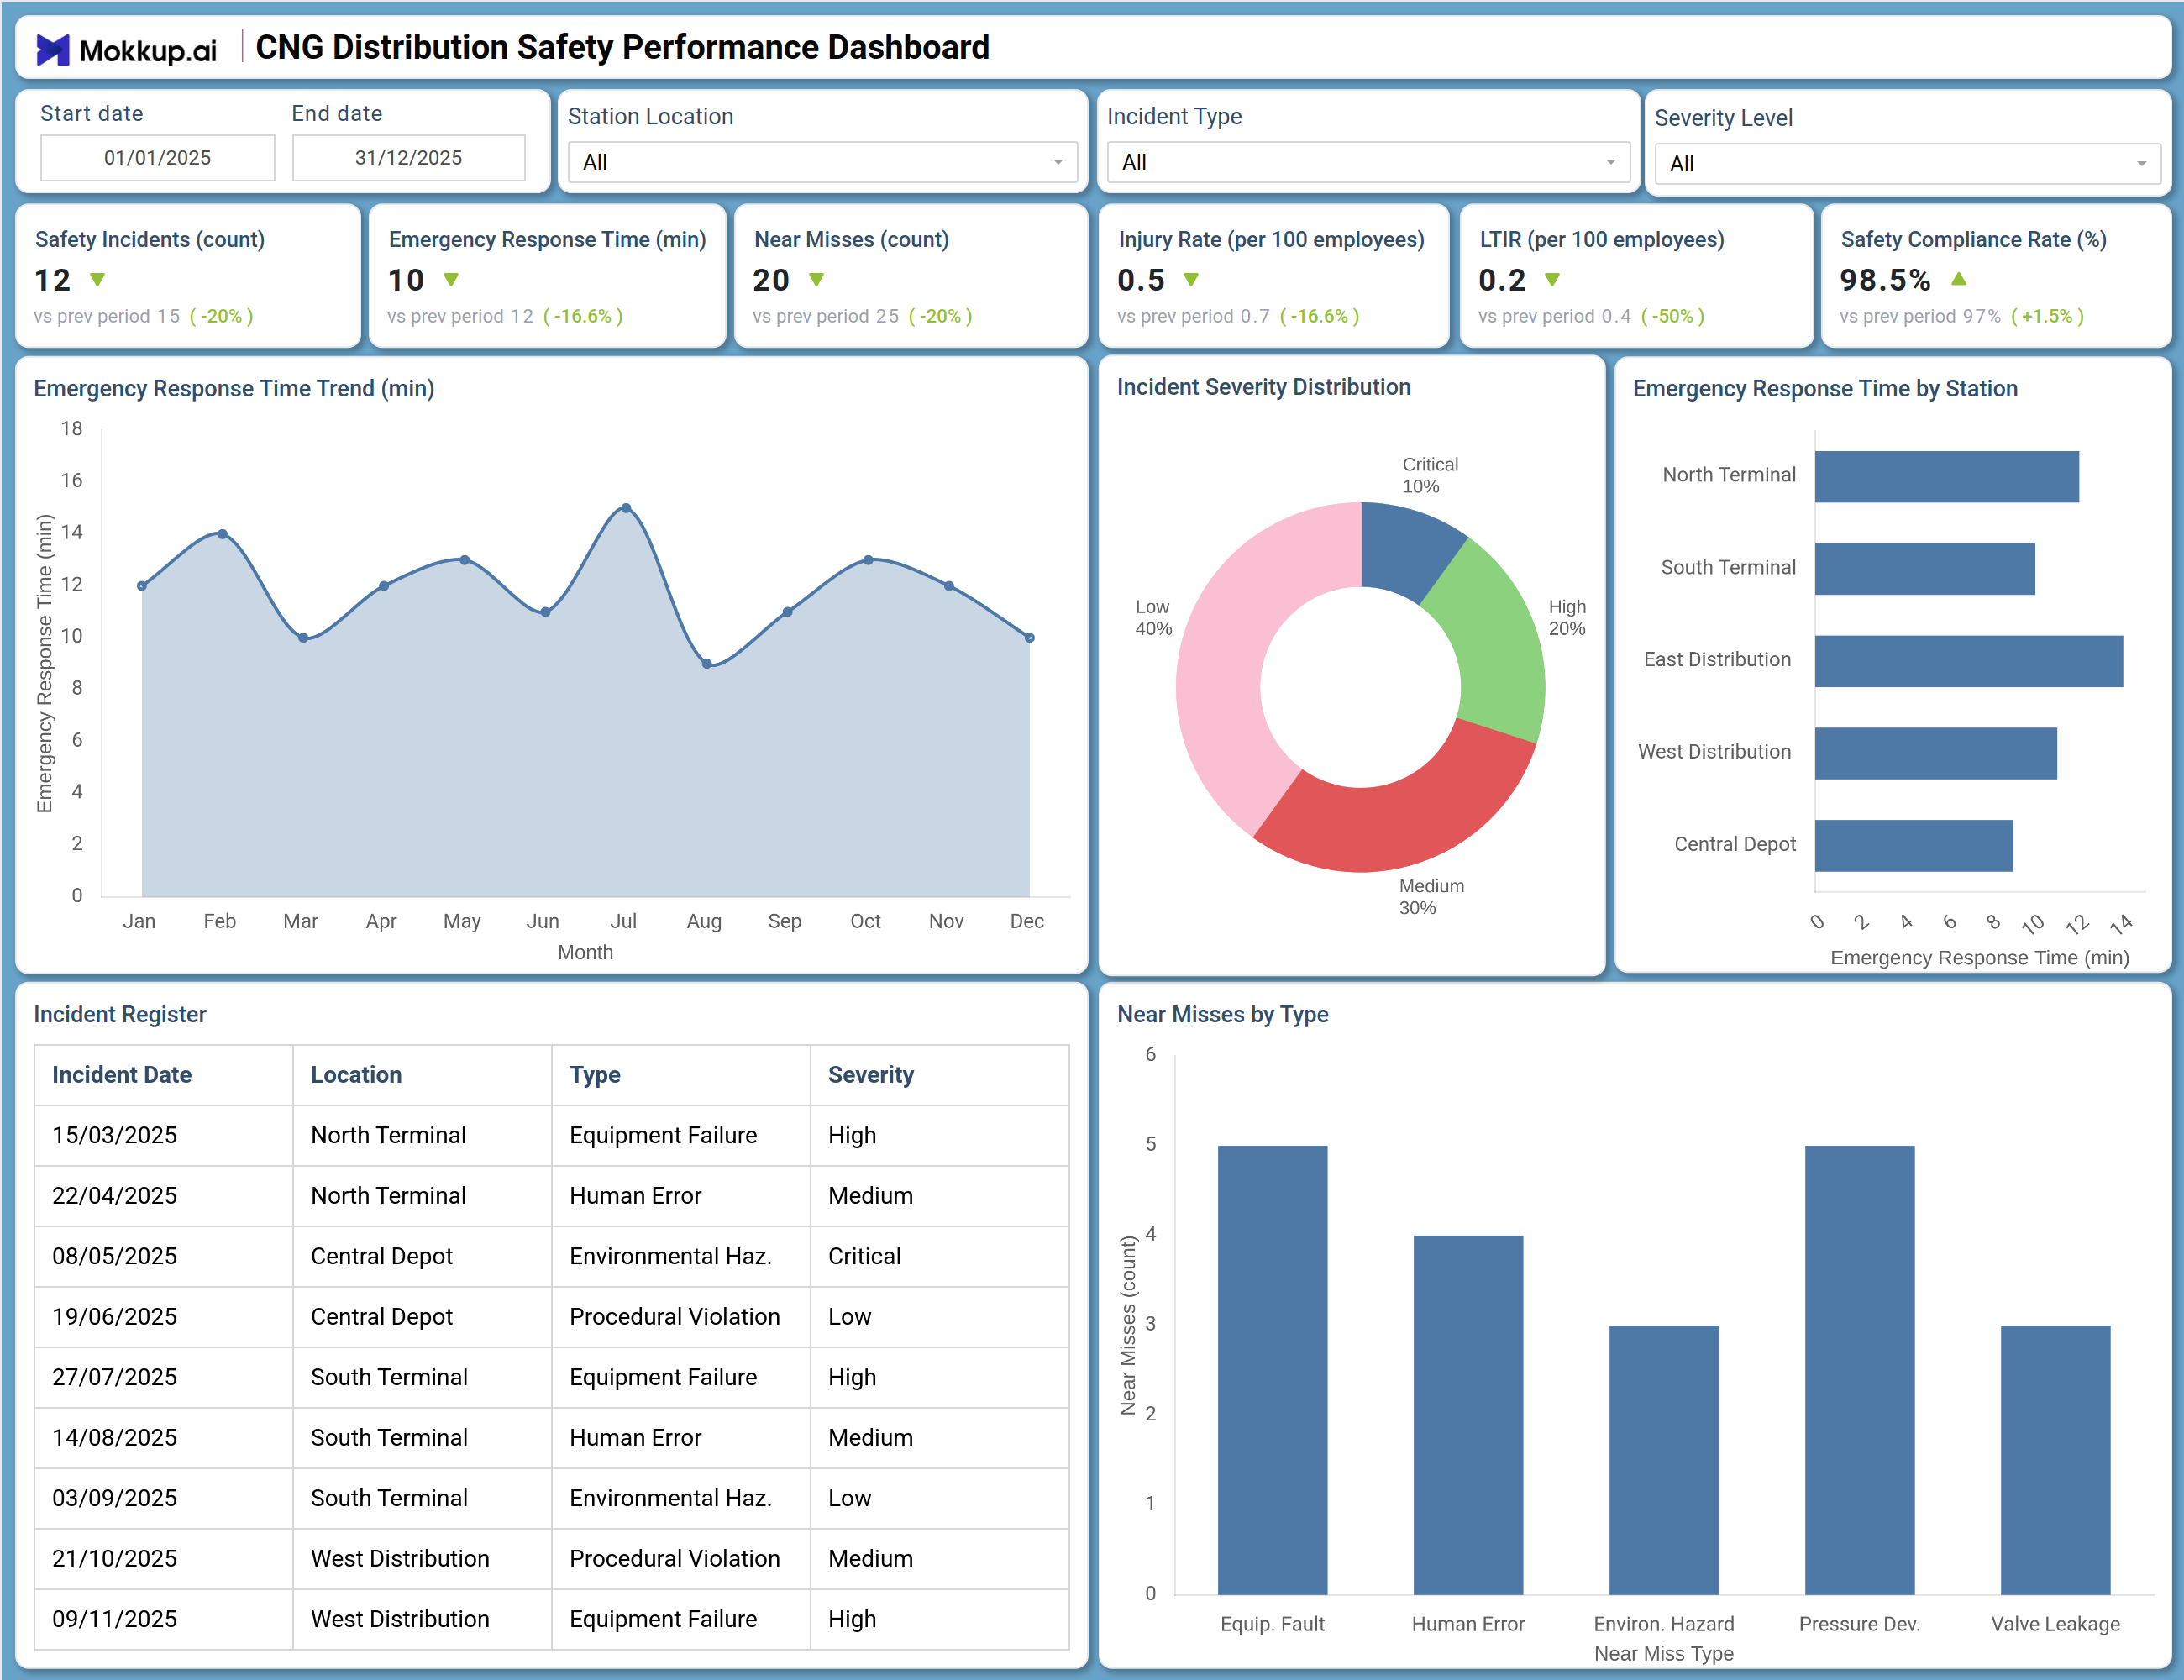Click the Near Misses down-trend arrow
Viewport: 2184px width, 1680px height.
click(x=816, y=279)
